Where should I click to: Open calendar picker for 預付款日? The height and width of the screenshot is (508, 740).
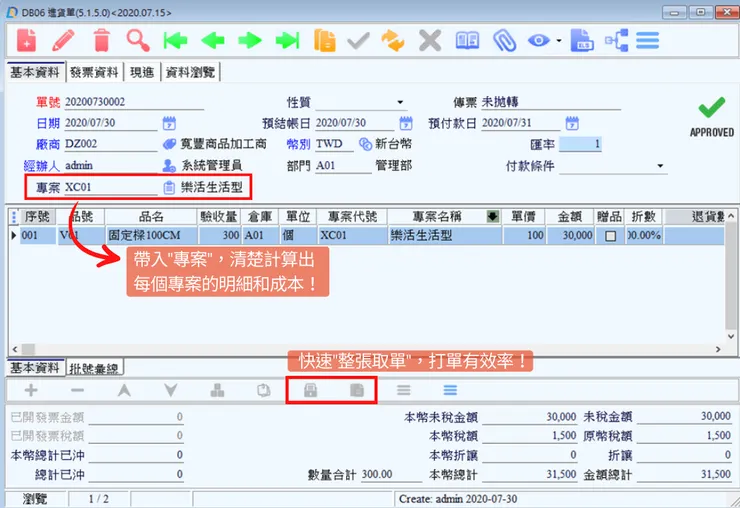click(x=572, y=123)
